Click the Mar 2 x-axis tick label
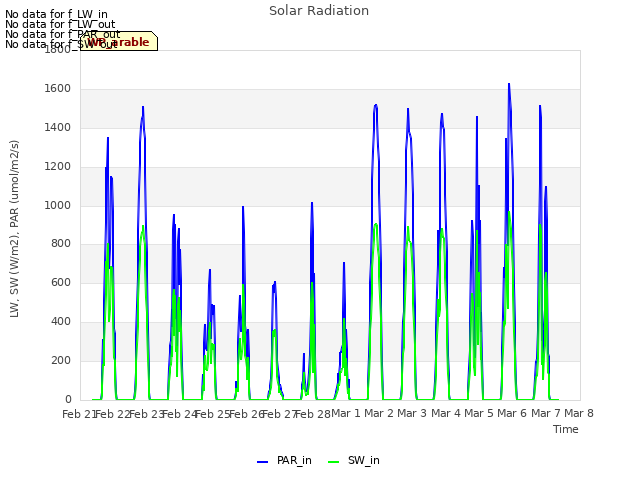 (379, 413)
